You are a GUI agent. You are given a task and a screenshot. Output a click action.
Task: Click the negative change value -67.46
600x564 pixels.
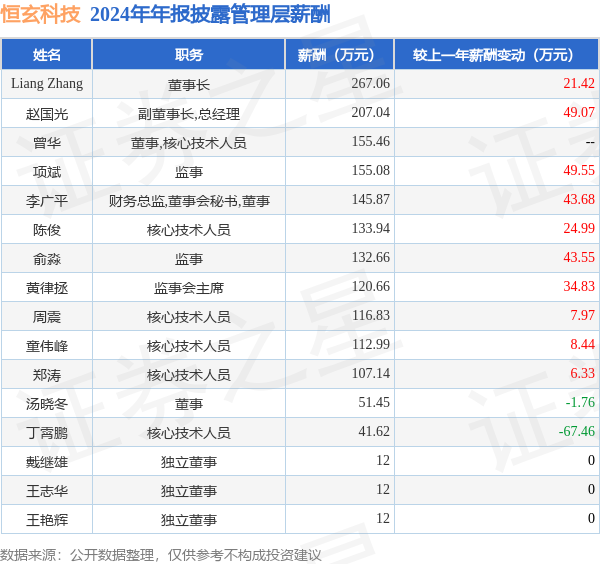tap(577, 432)
